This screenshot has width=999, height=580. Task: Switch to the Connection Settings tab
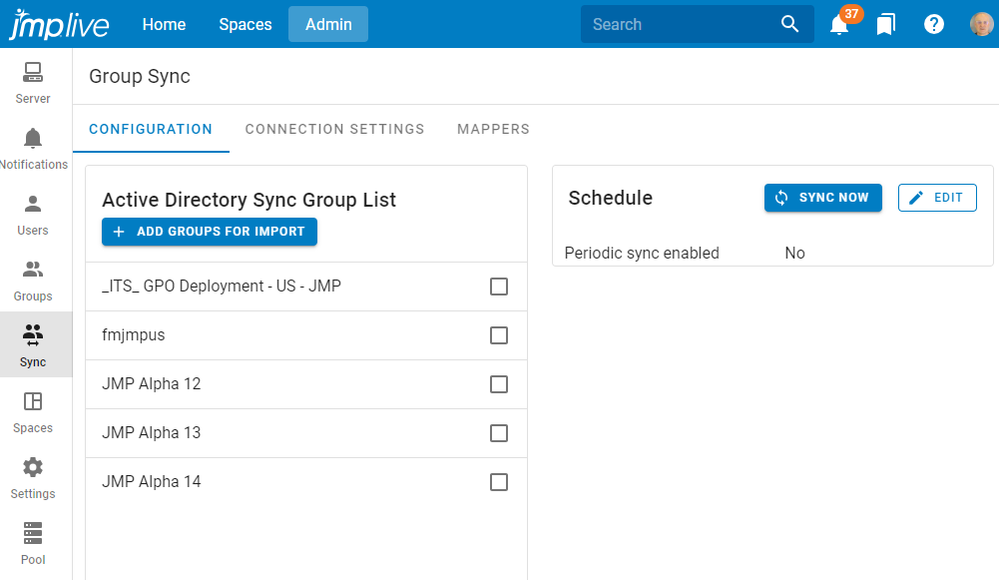coord(335,129)
